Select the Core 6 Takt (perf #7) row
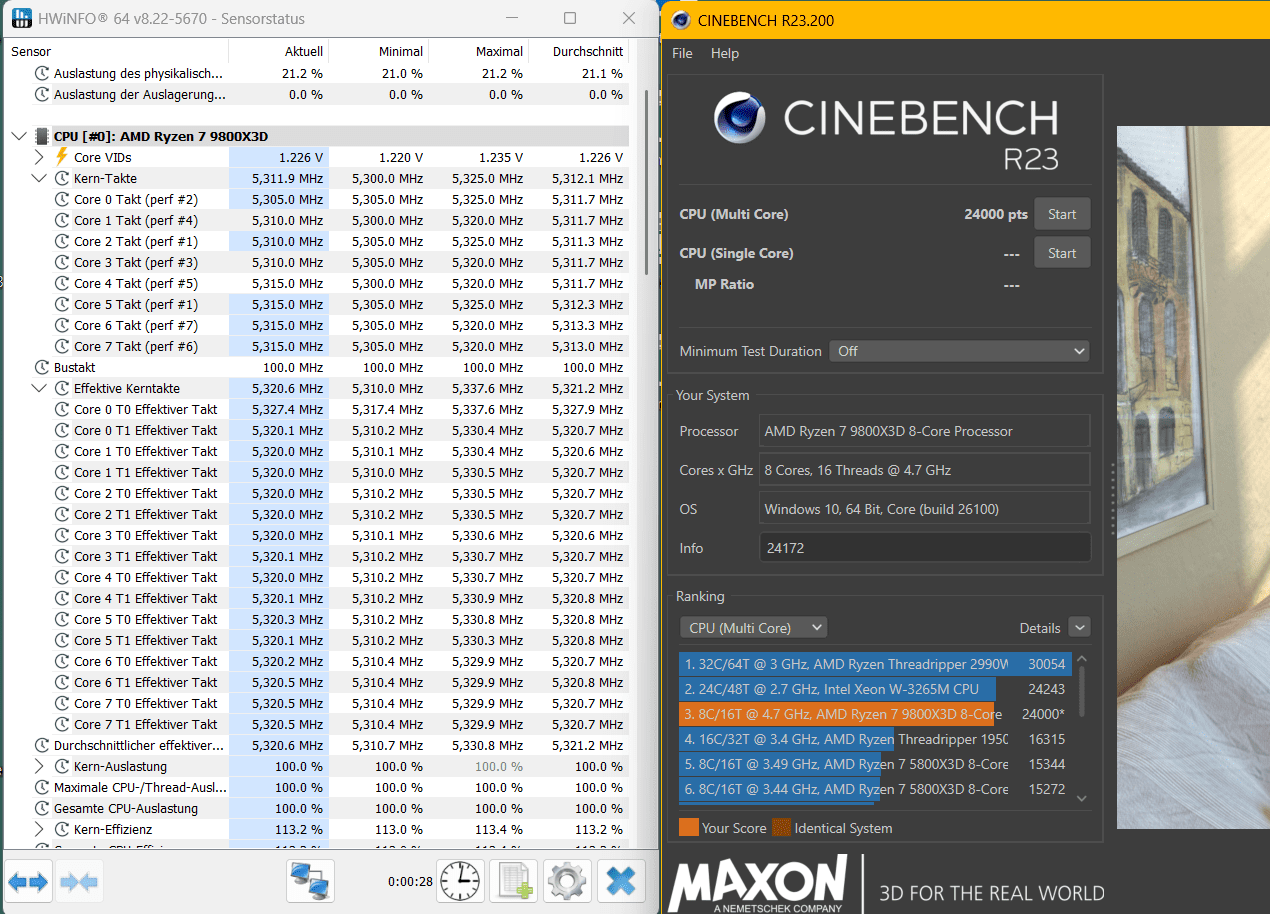1270x914 pixels. point(318,325)
